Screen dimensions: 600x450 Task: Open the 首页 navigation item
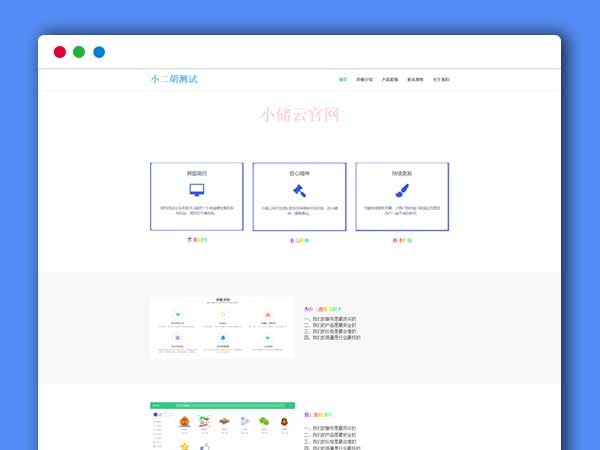pos(343,79)
